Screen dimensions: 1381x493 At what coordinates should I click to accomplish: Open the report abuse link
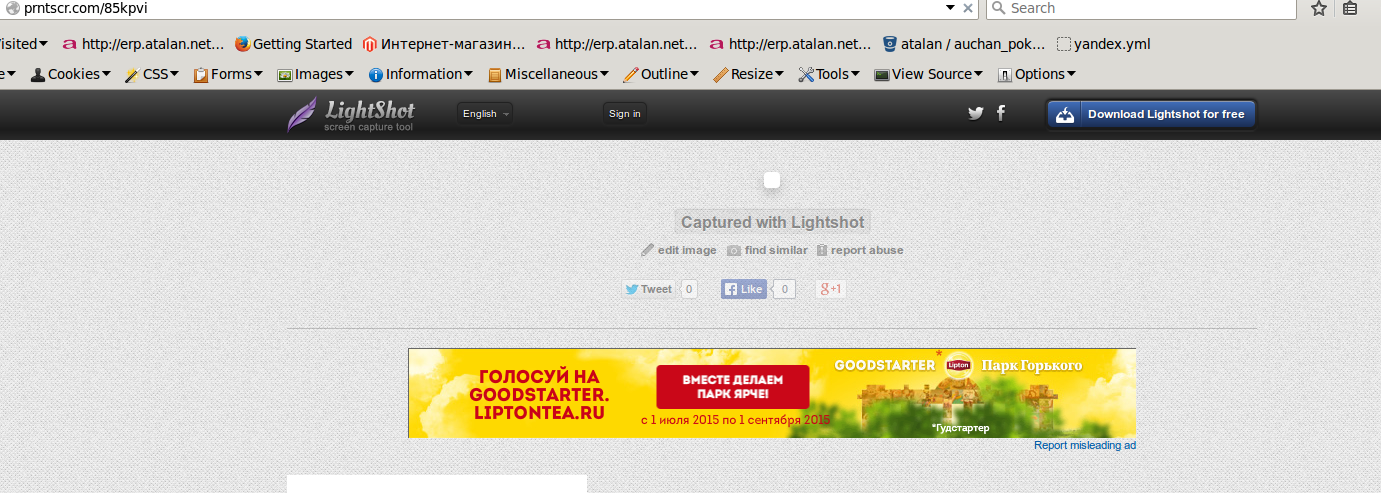860,250
